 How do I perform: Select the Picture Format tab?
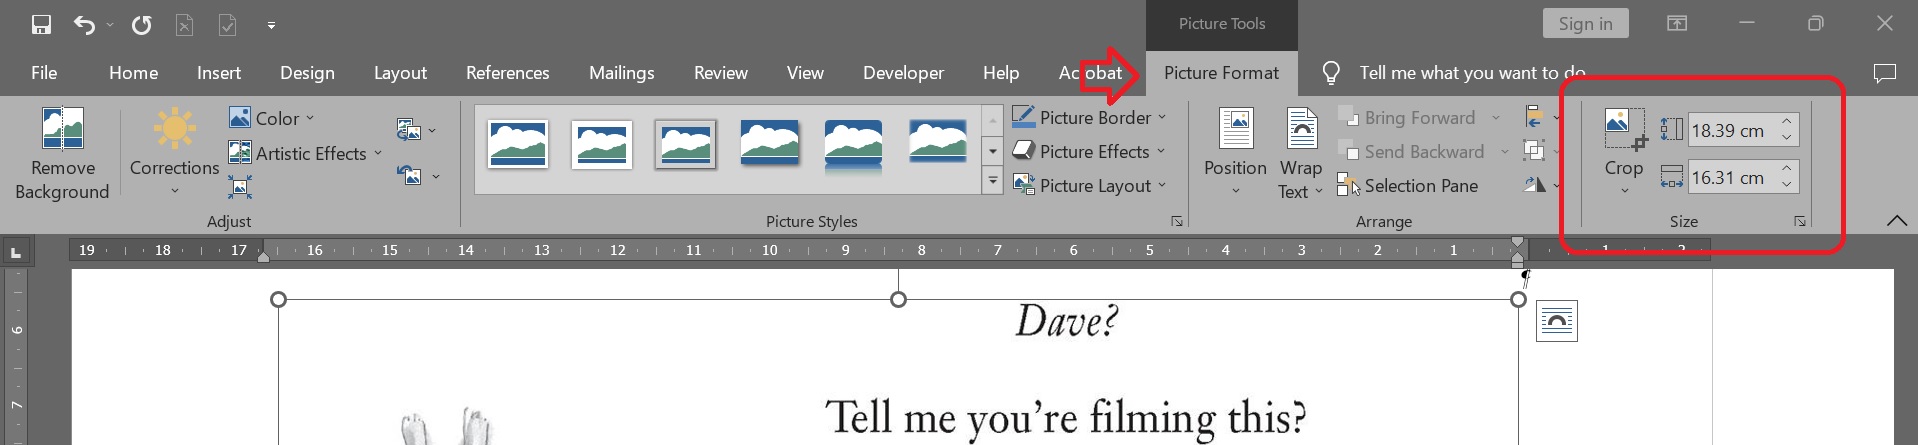1221,73
